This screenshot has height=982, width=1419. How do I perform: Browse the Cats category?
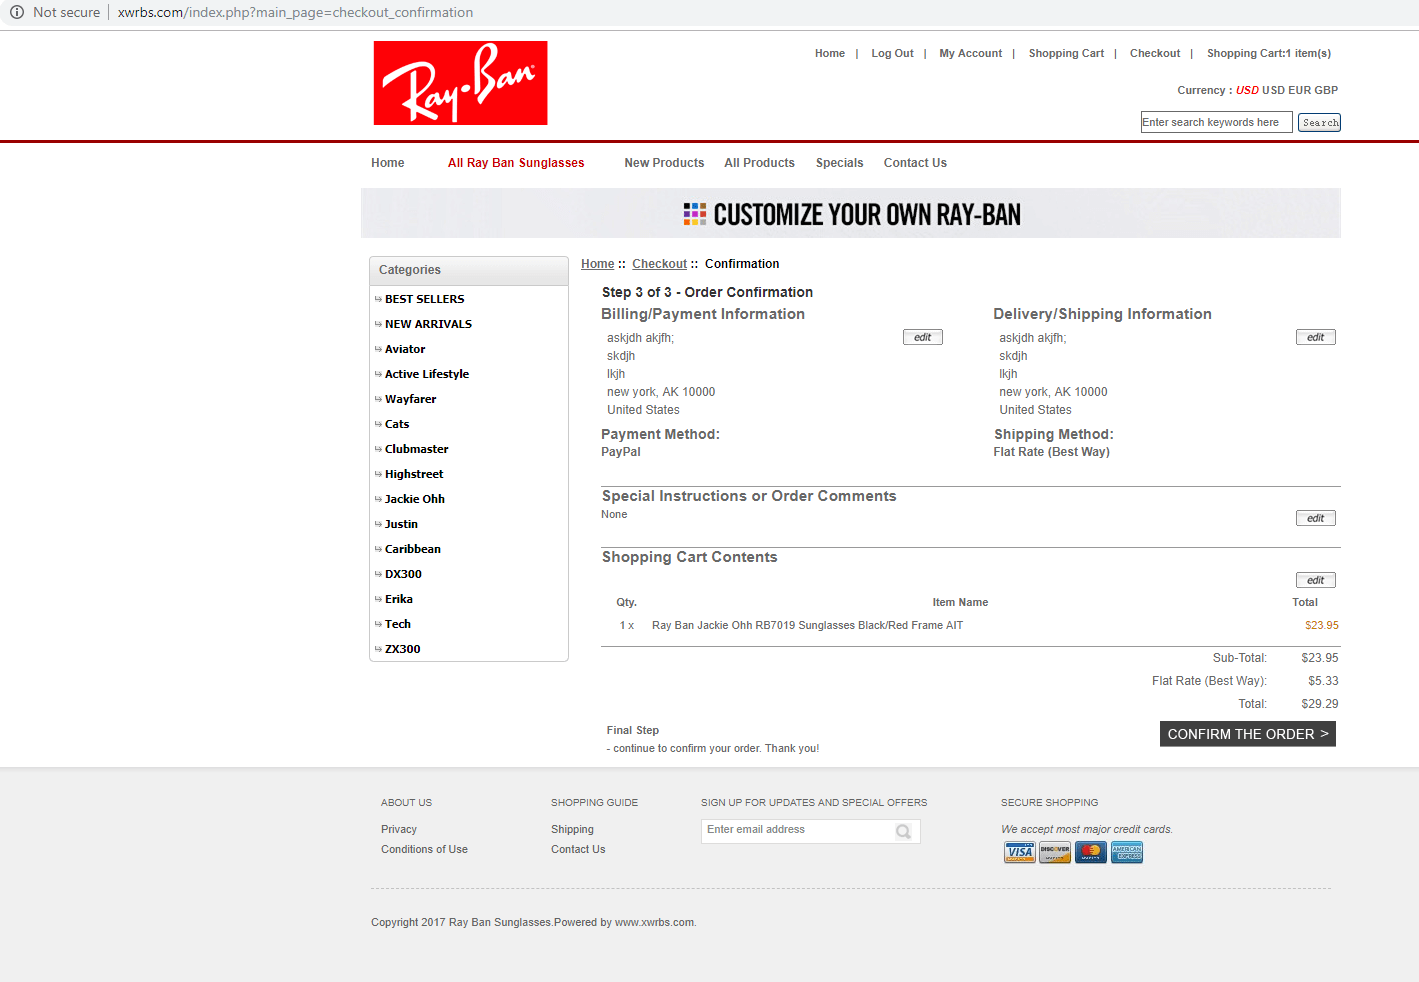coord(397,424)
